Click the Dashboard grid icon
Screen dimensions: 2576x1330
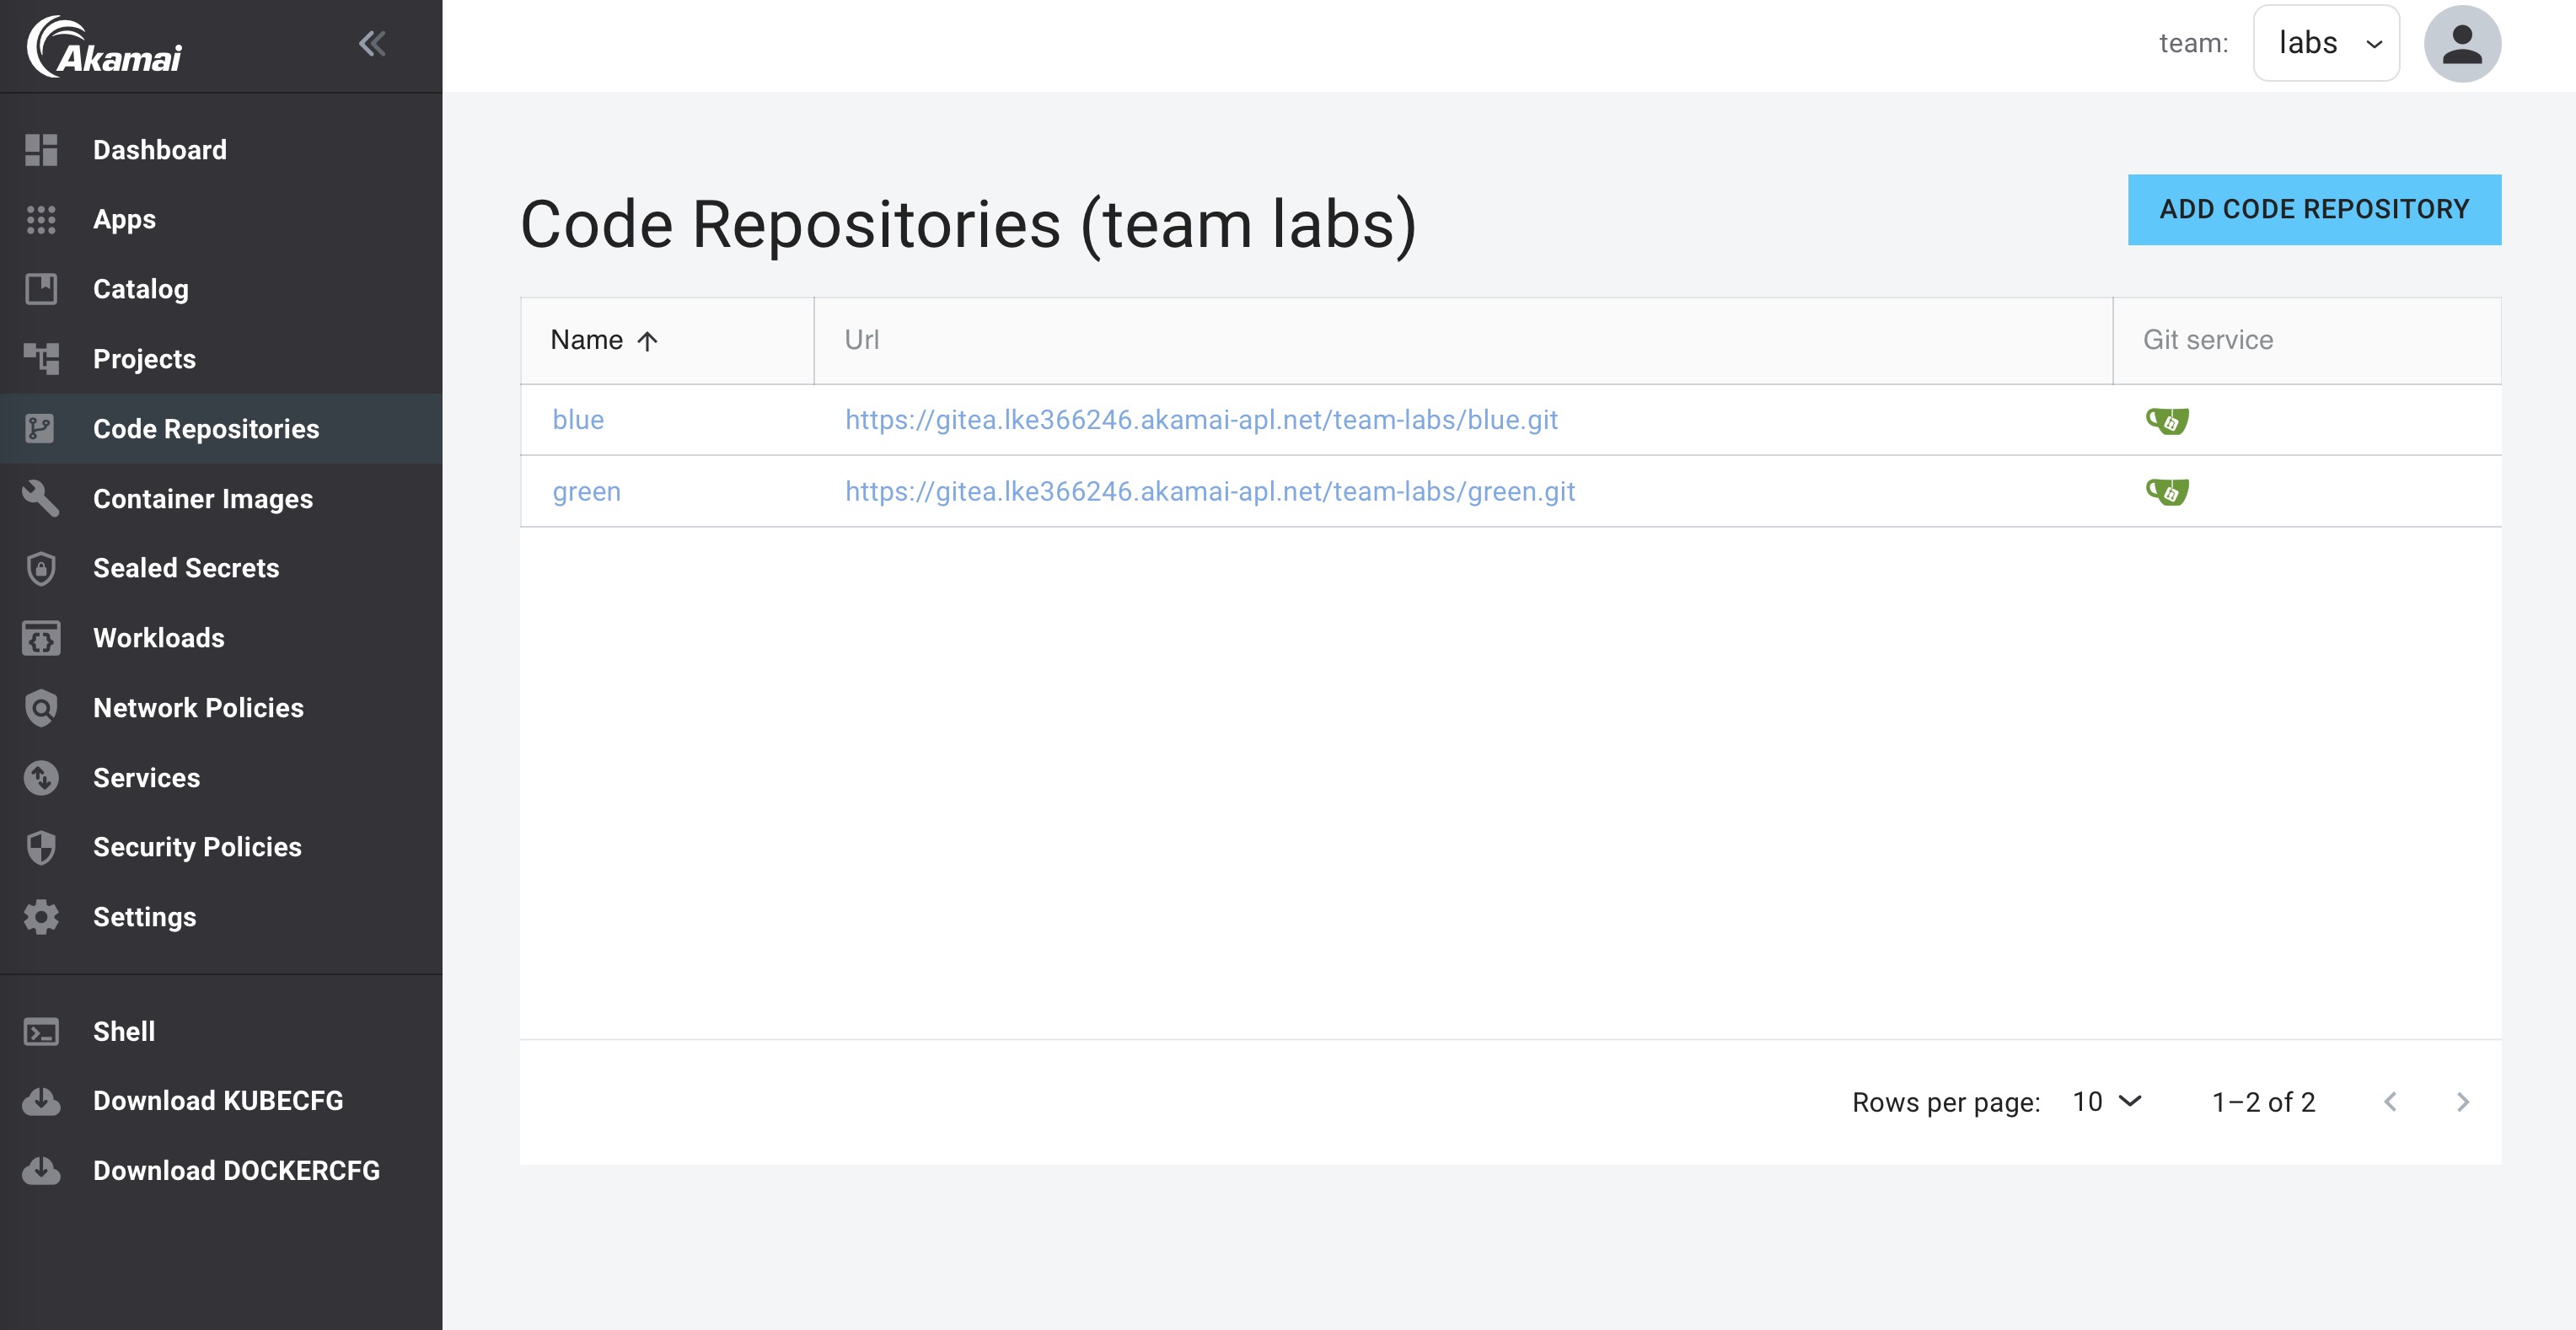pyautogui.click(x=41, y=150)
